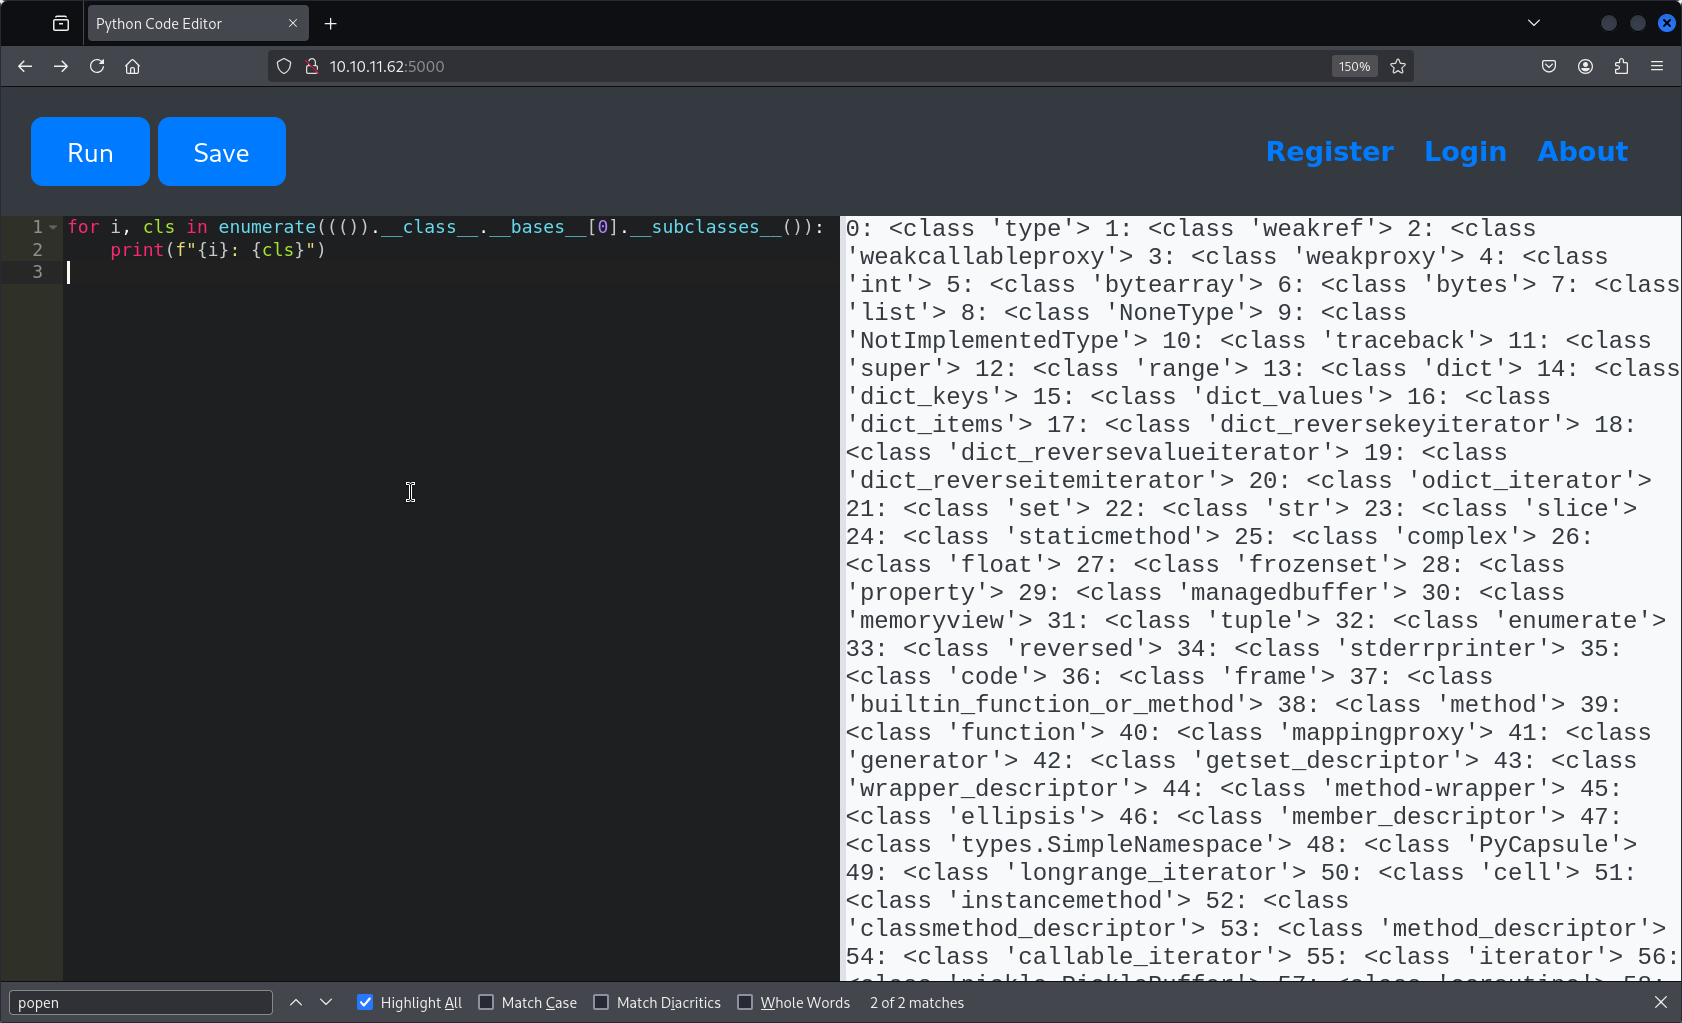Go to the browser home page
The image size is (1682, 1023).
click(132, 66)
